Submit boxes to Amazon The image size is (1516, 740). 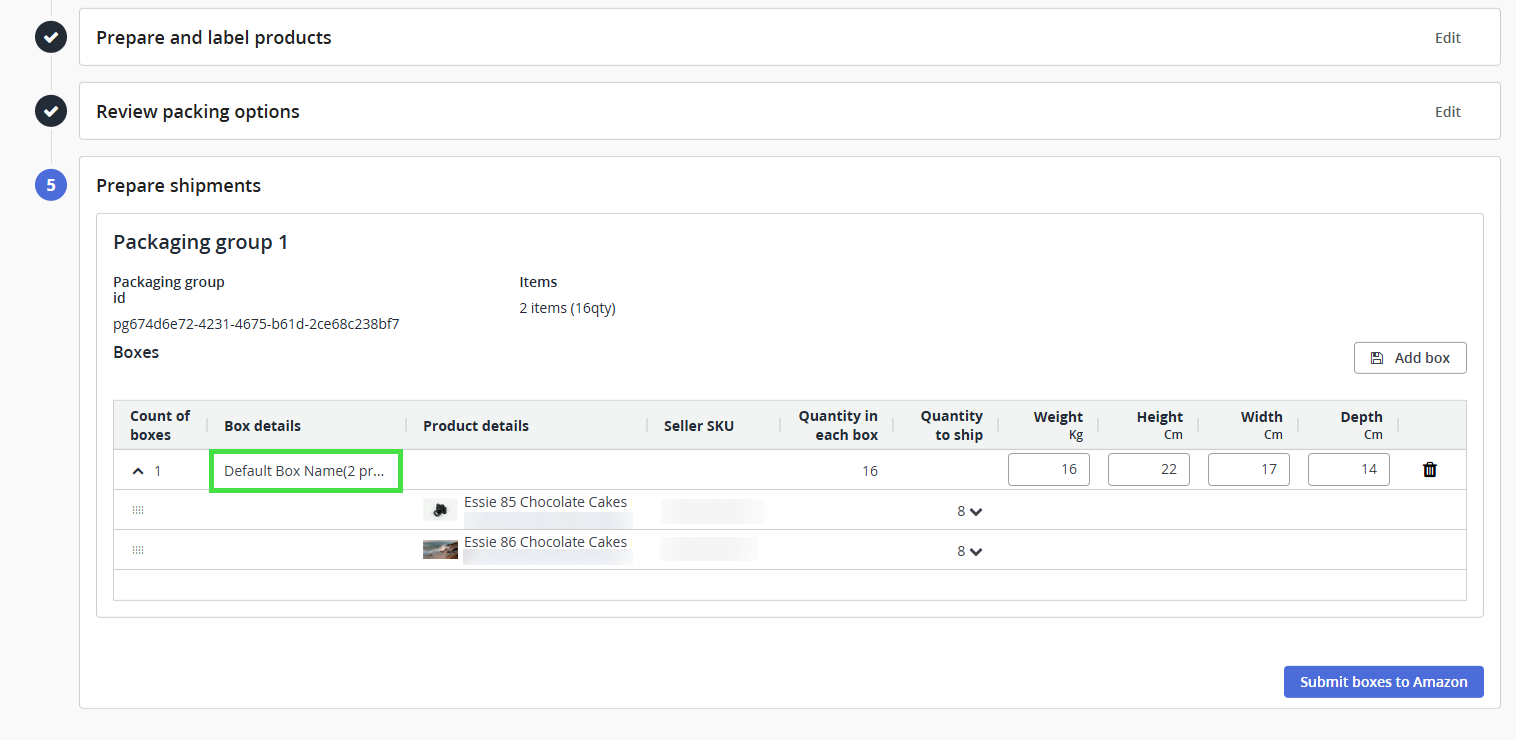[x=1383, y=682]
